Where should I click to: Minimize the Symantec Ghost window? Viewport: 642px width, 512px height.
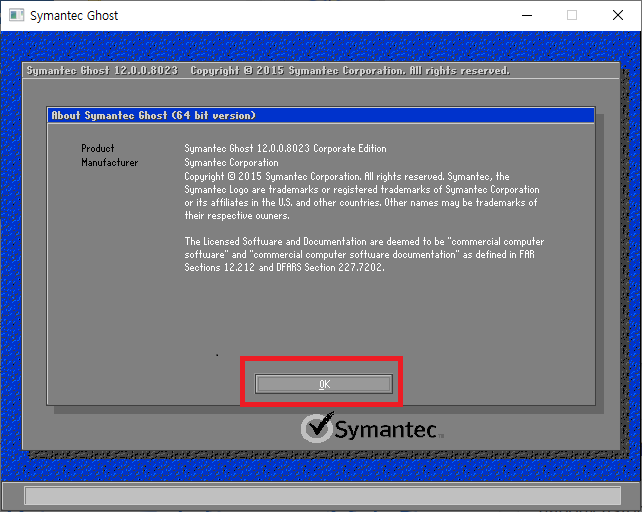527,16
